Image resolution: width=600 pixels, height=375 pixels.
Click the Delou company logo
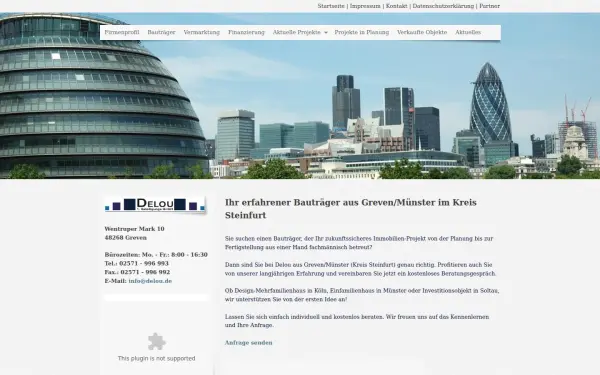[x=155, y=205]
